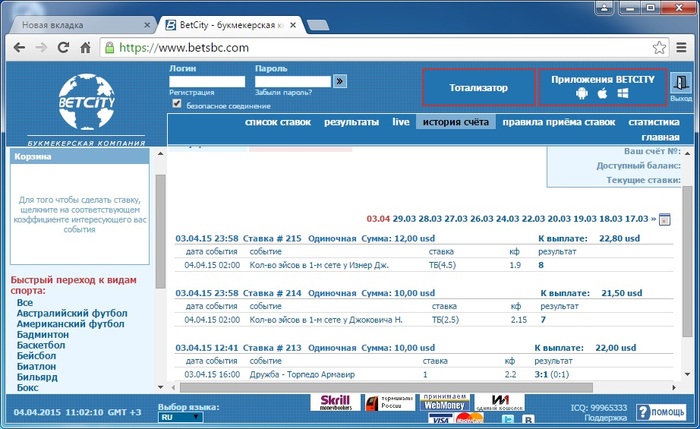The image size is (700, 429).
Task: Select date 29.03 in history
Action: pyautogui.click(x=404, y=219)
